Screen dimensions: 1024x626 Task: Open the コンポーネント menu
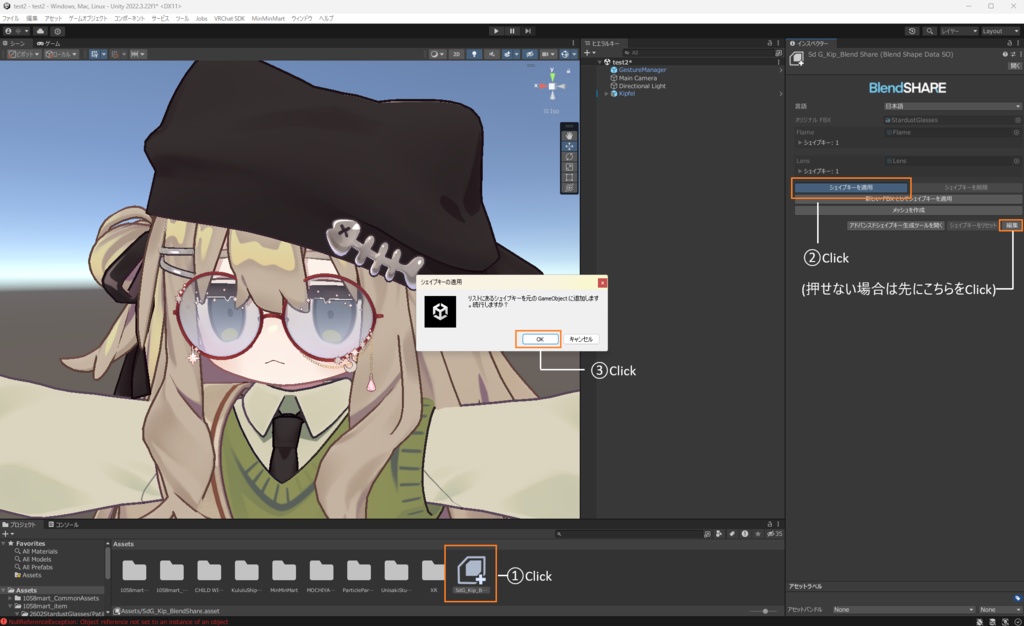pos(129,18)
